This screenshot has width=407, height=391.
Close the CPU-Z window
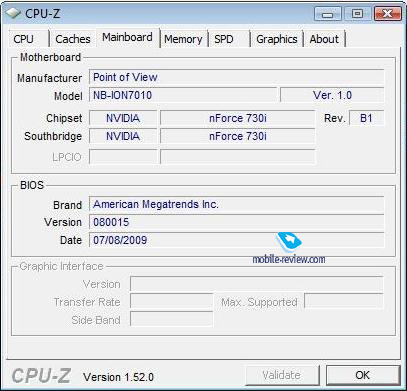pyautogui.click(x=387, y=14)
